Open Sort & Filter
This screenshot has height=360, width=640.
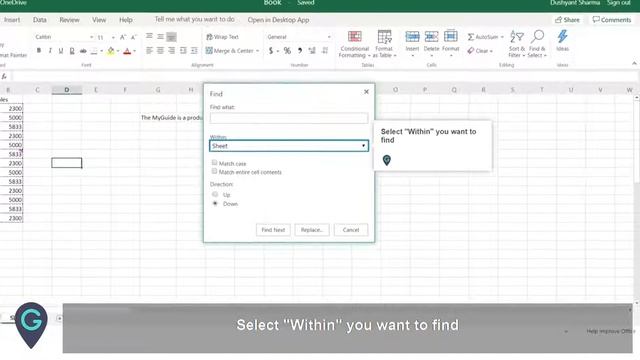coord(517,44)
